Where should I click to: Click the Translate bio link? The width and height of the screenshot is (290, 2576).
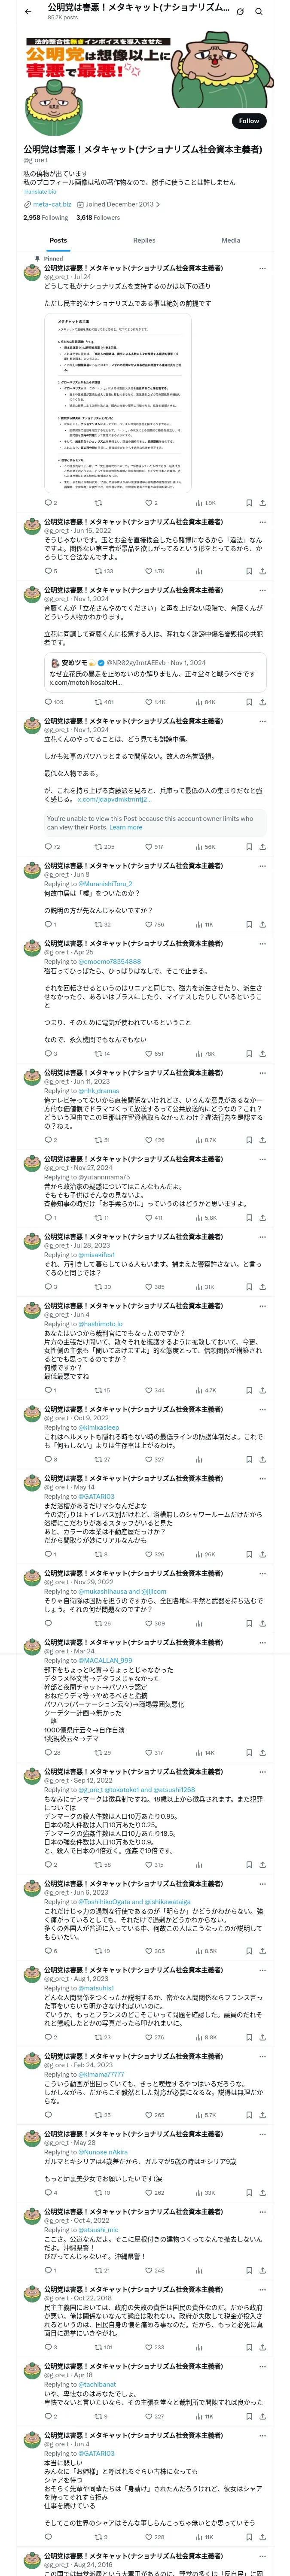[x=40, y=192]
